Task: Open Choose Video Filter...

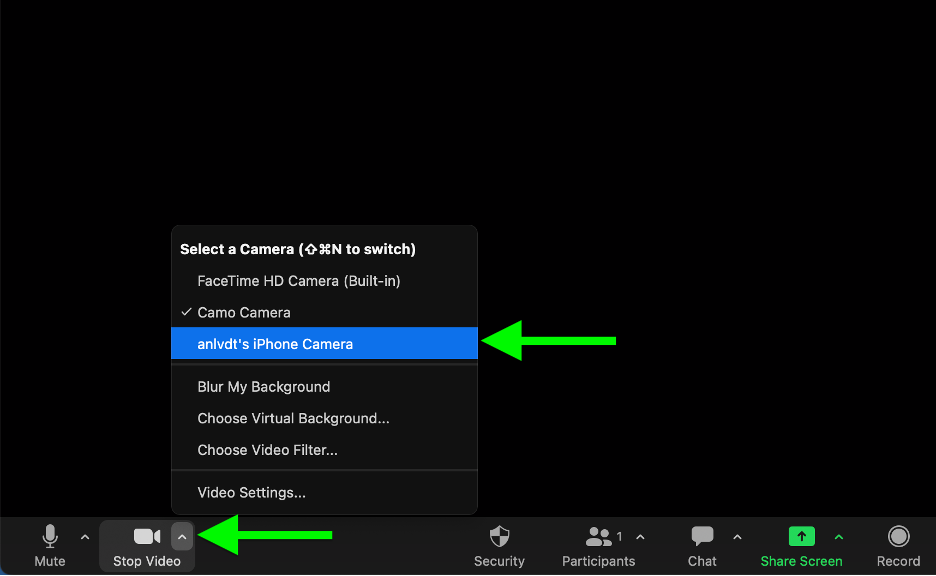Action: click(324, 450)
